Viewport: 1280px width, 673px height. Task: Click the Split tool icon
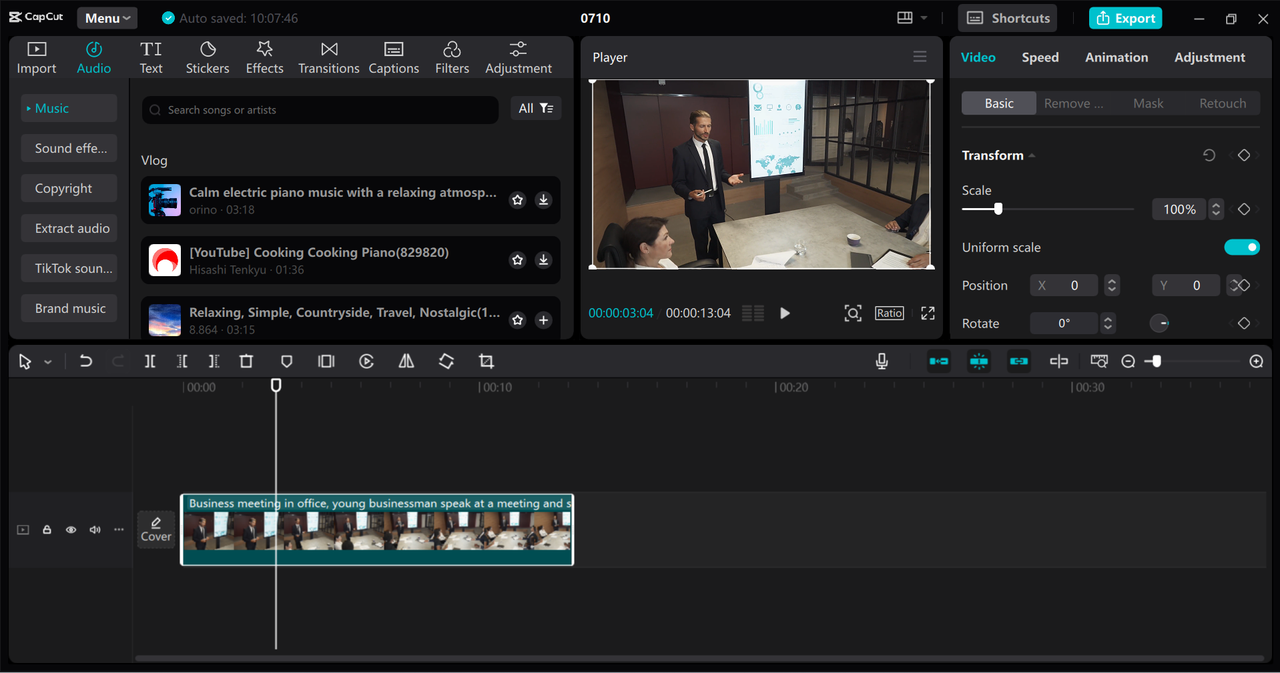pyautogui.click(x=150, y=361)
